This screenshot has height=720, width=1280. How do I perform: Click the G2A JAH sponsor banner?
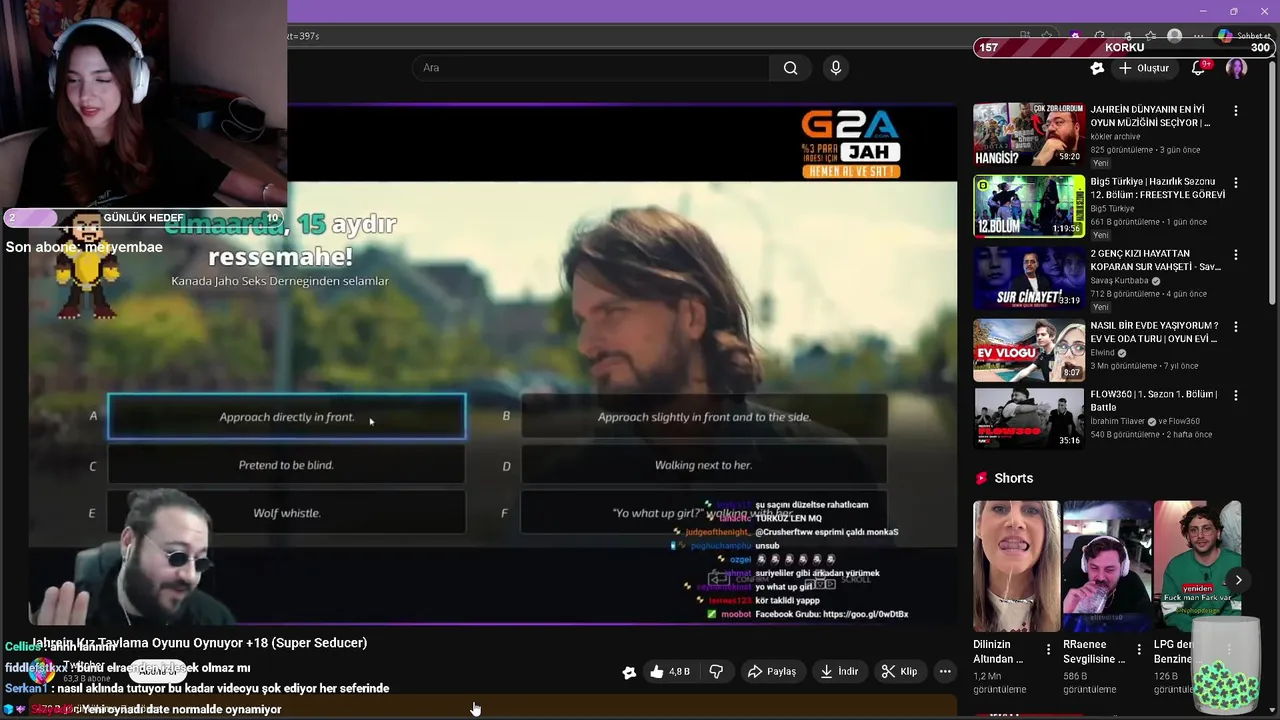point(852,144)
